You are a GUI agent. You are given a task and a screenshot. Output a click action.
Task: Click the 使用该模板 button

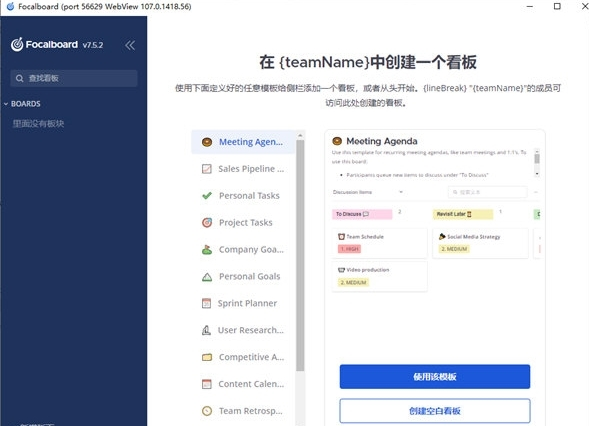[435, 376]
